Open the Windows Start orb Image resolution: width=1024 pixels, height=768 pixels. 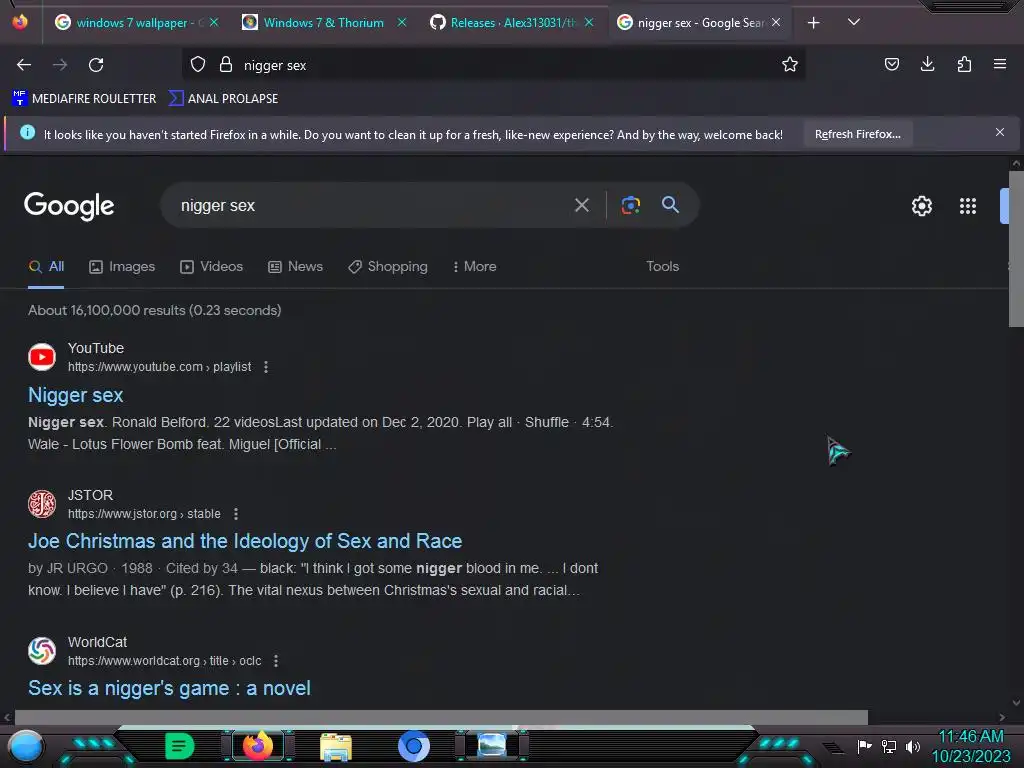[25, 746]
